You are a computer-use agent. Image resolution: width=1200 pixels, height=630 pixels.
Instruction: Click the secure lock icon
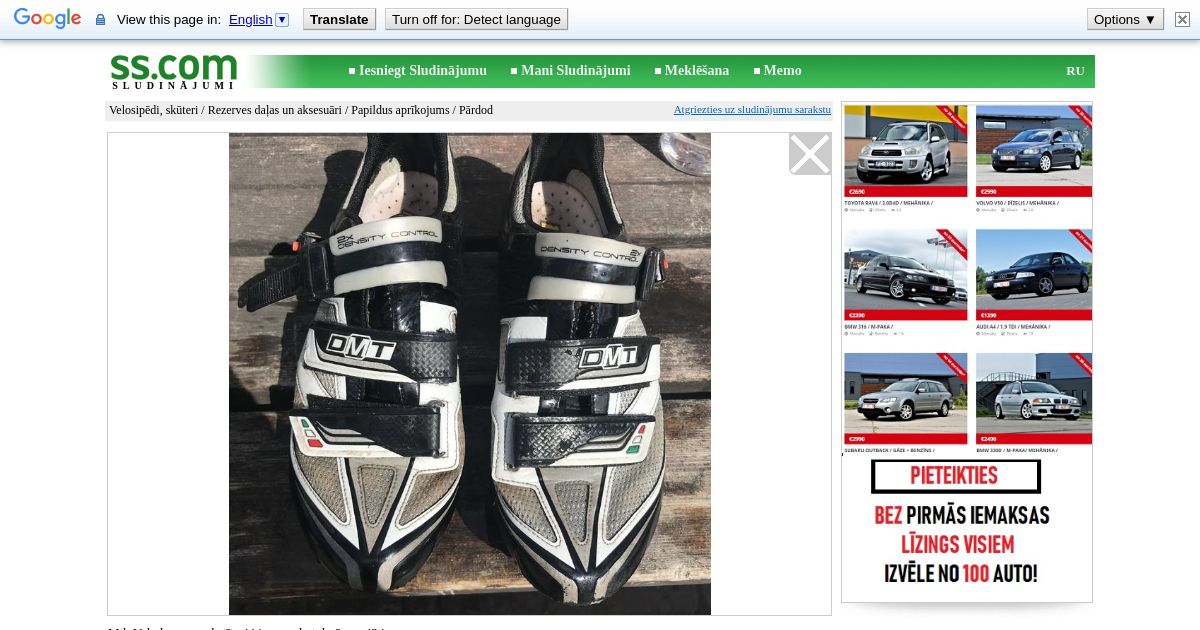tap(100, 20)
